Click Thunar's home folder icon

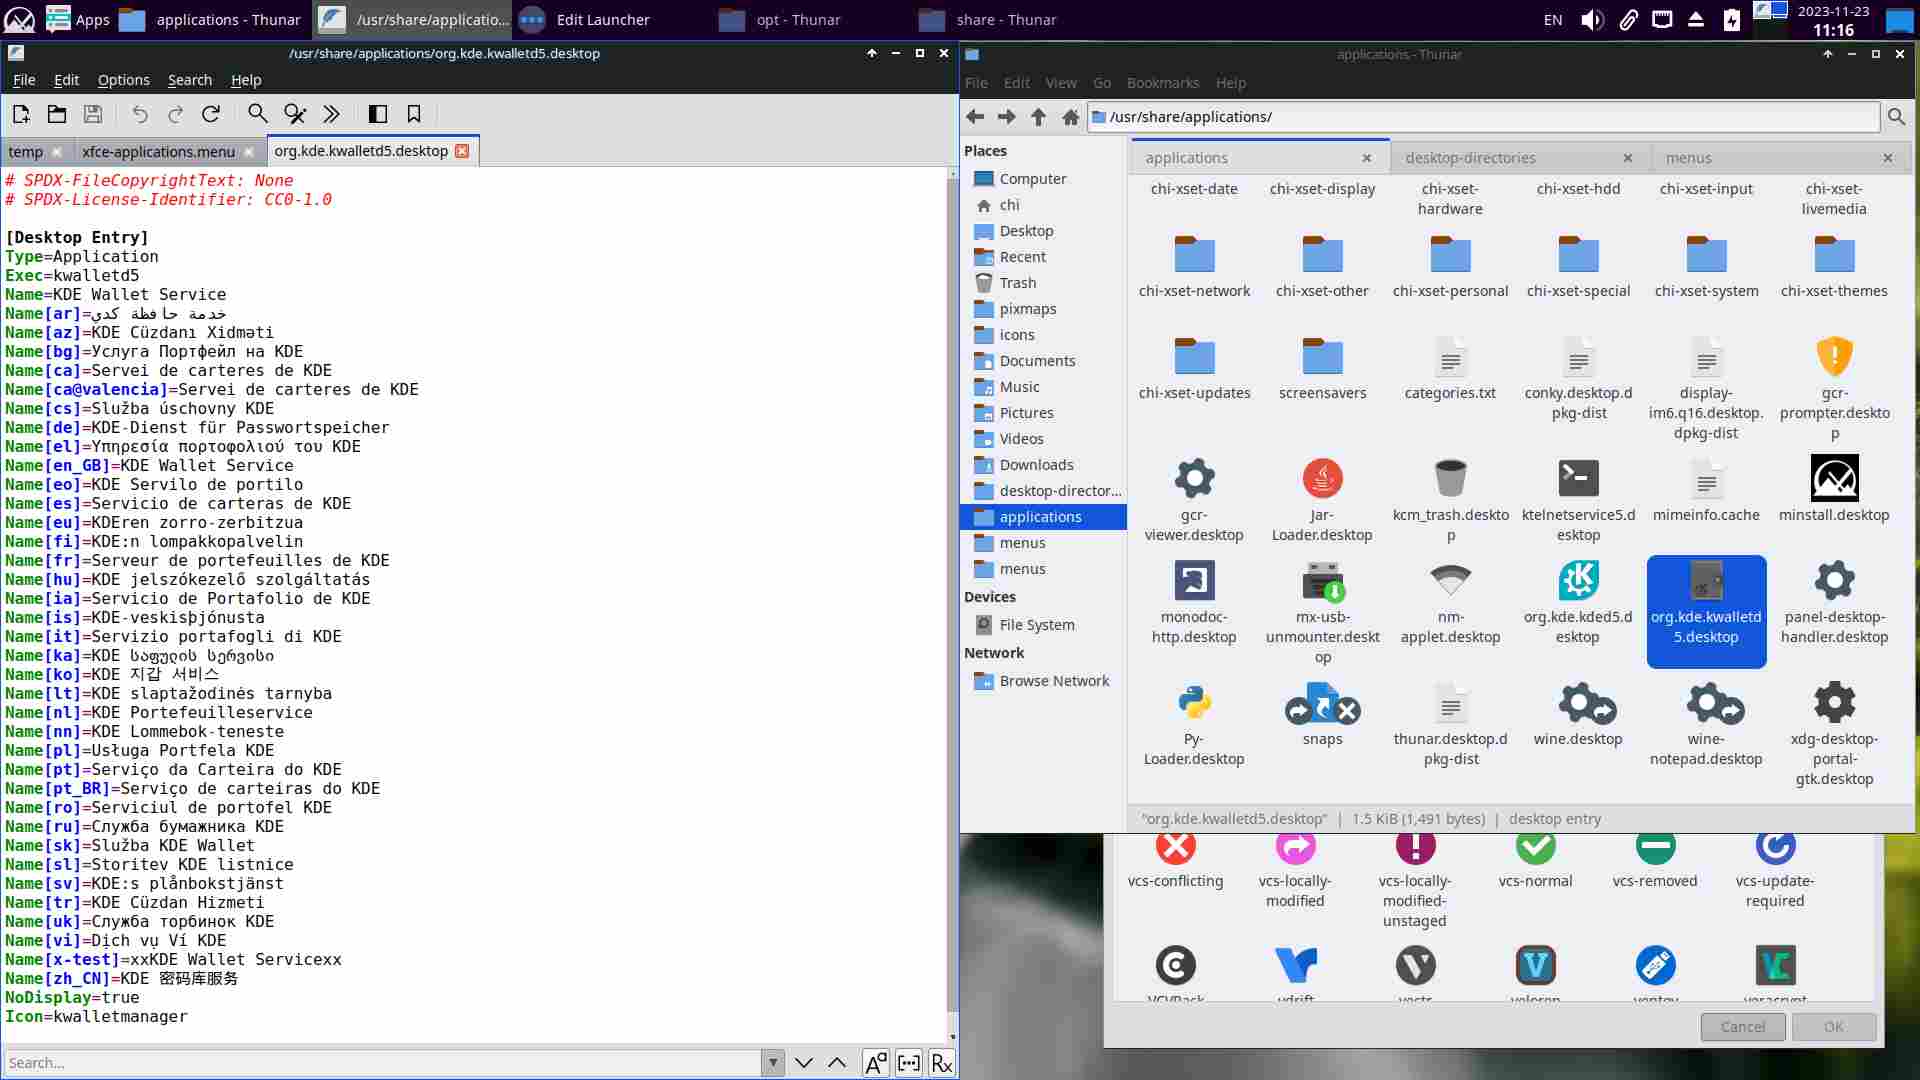coord(1070,117)
